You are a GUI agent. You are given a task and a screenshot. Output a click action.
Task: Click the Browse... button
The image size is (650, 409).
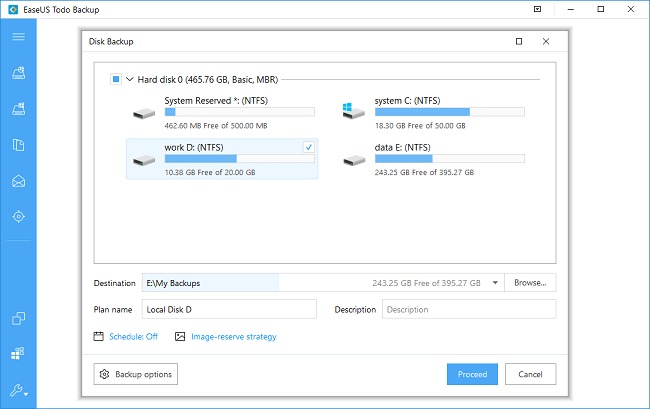[530, 283]
